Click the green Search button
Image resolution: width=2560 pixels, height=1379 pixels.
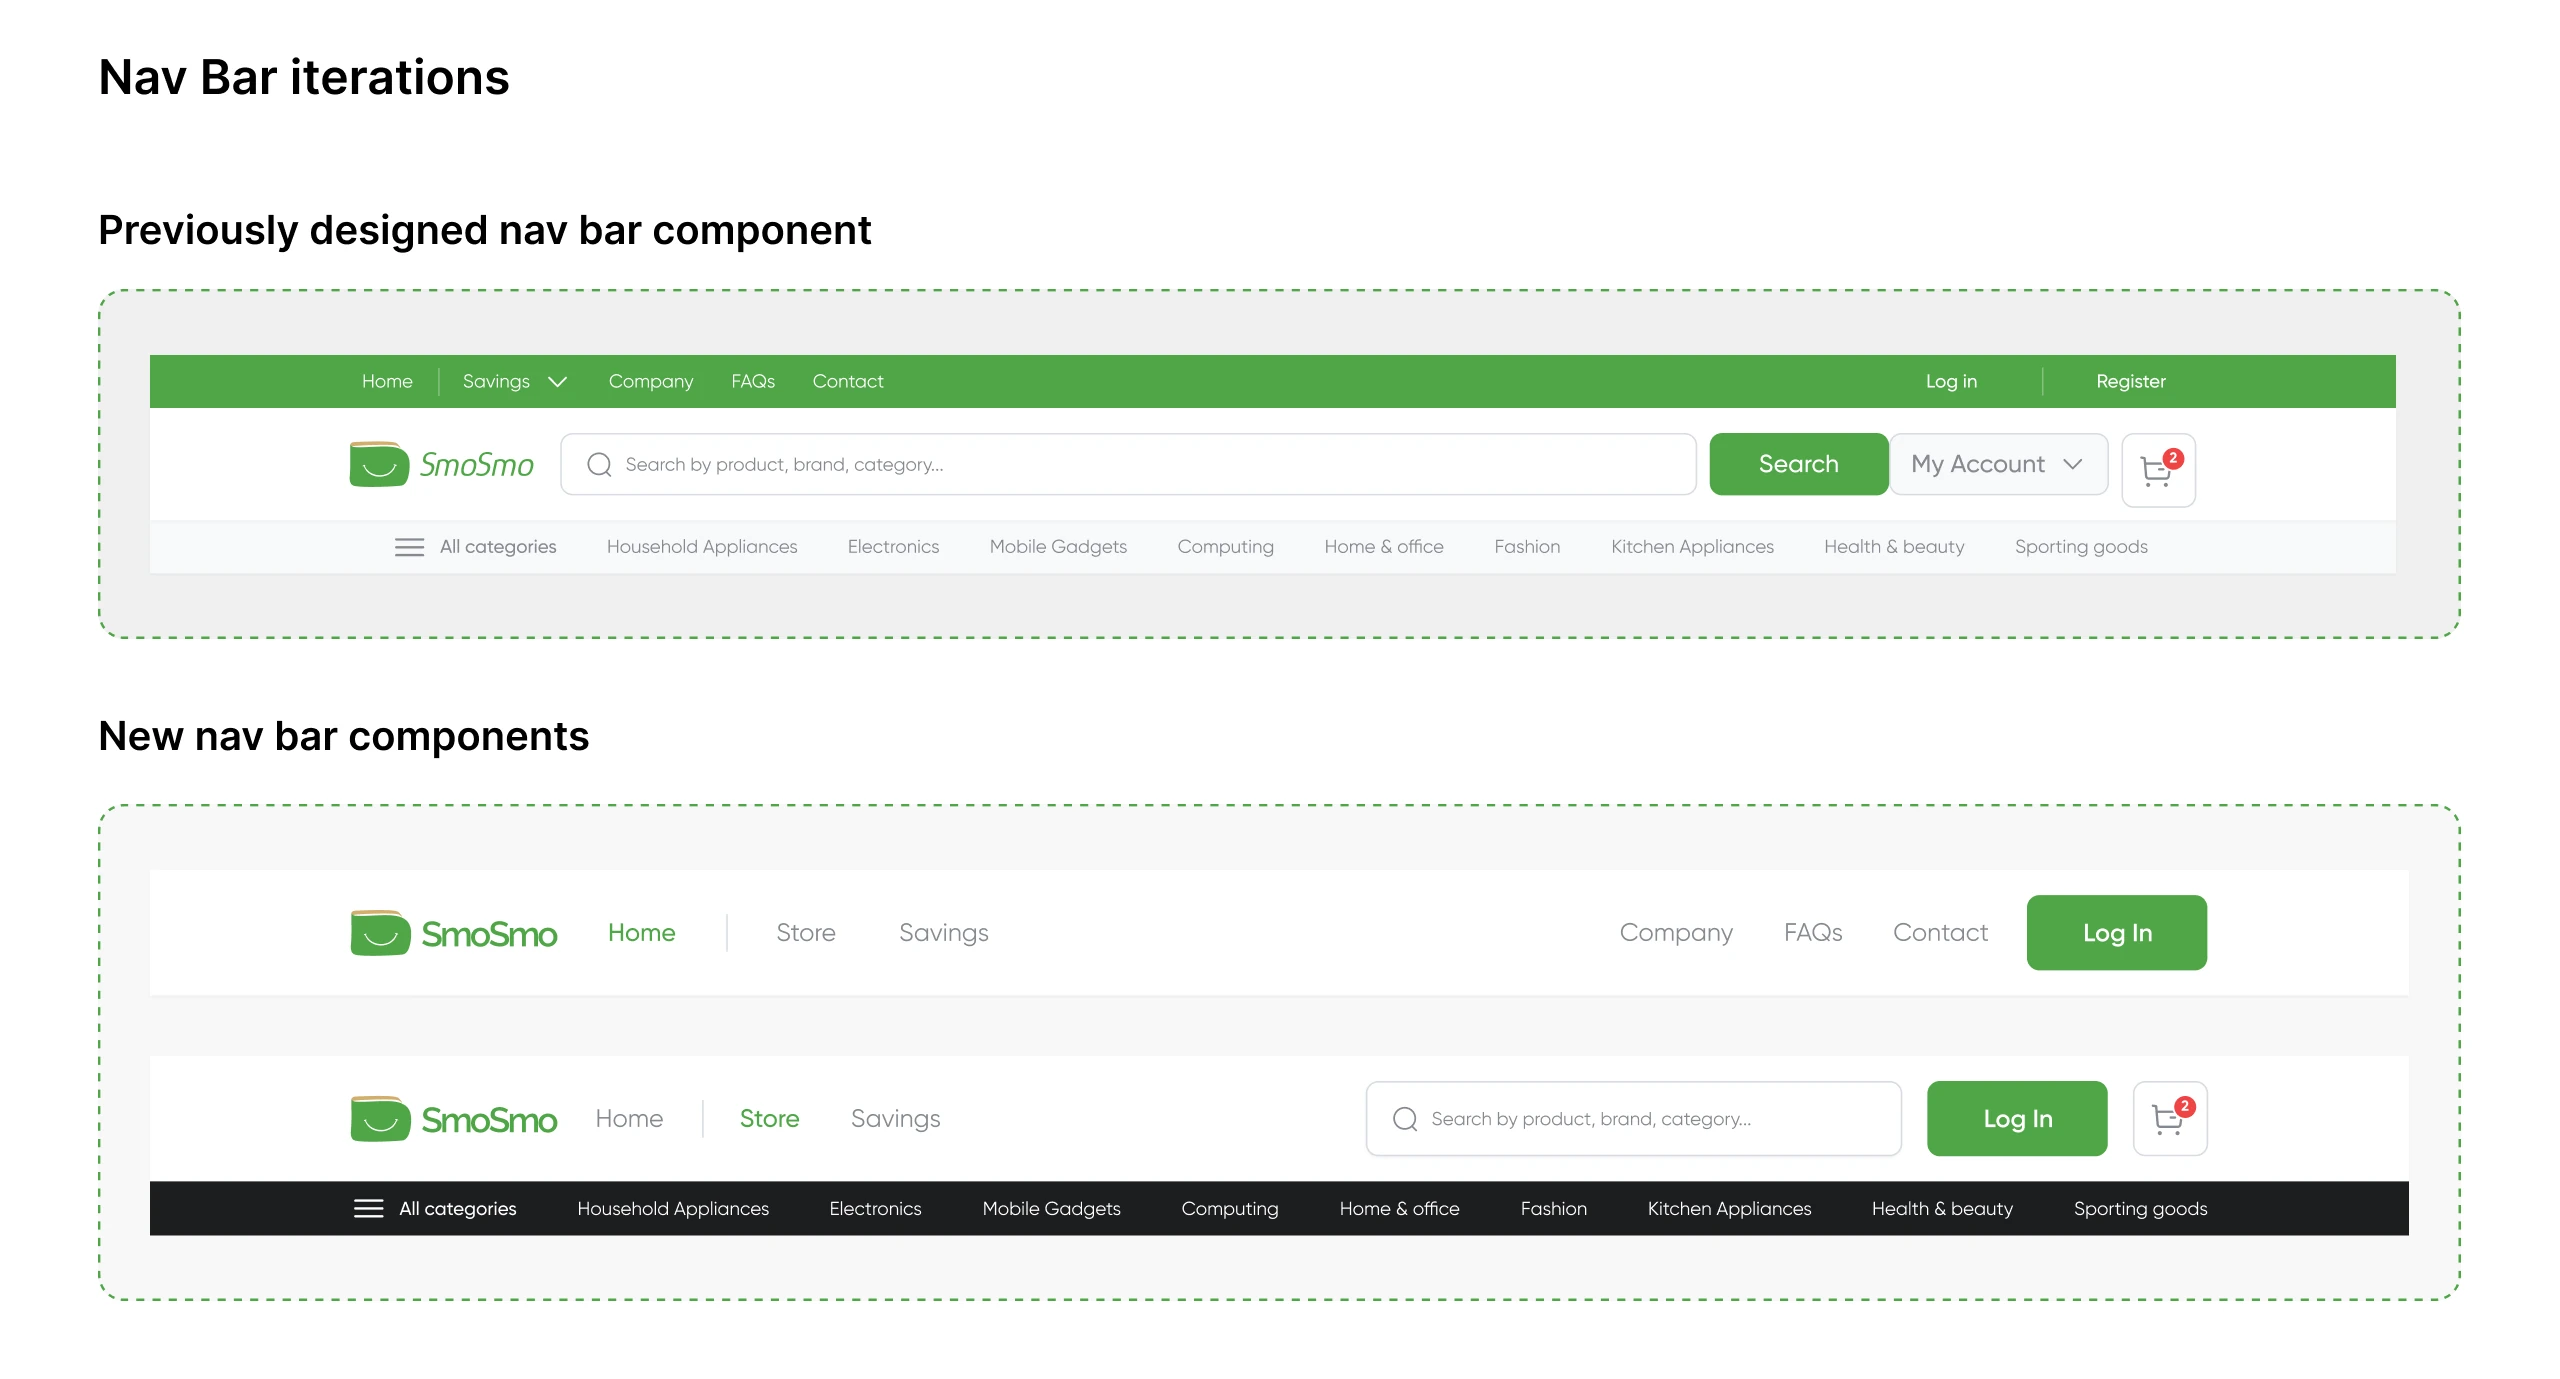pos(1798,464)
